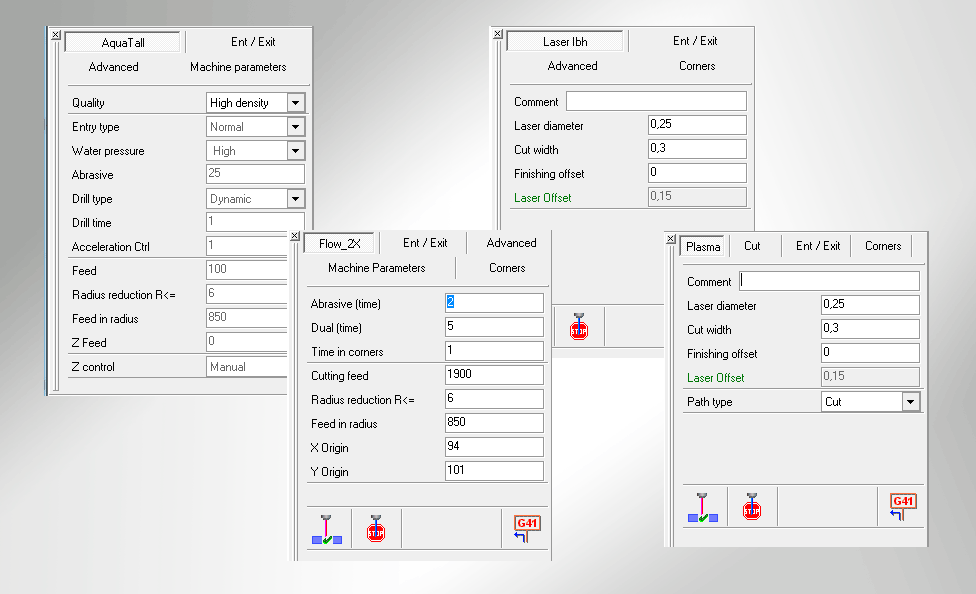Click the Time in corners field
The width and height of the screenshot is (976, 594).
point(494,351)
